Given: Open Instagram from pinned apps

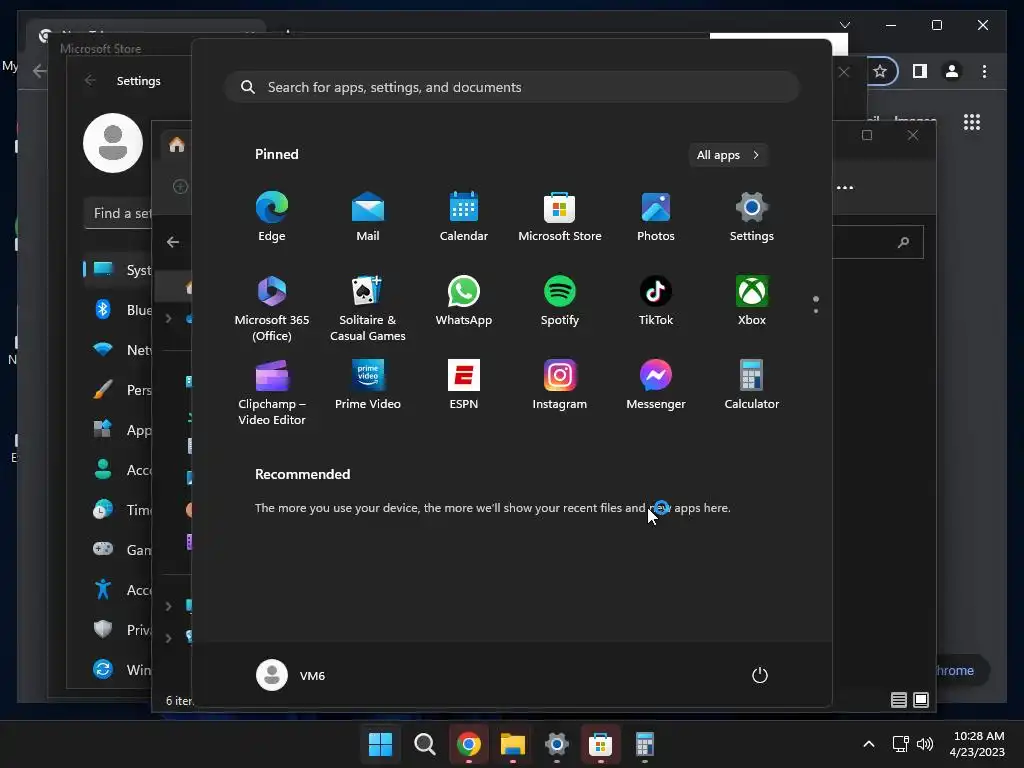Looking at the screenshot, I should click(560, 385).
